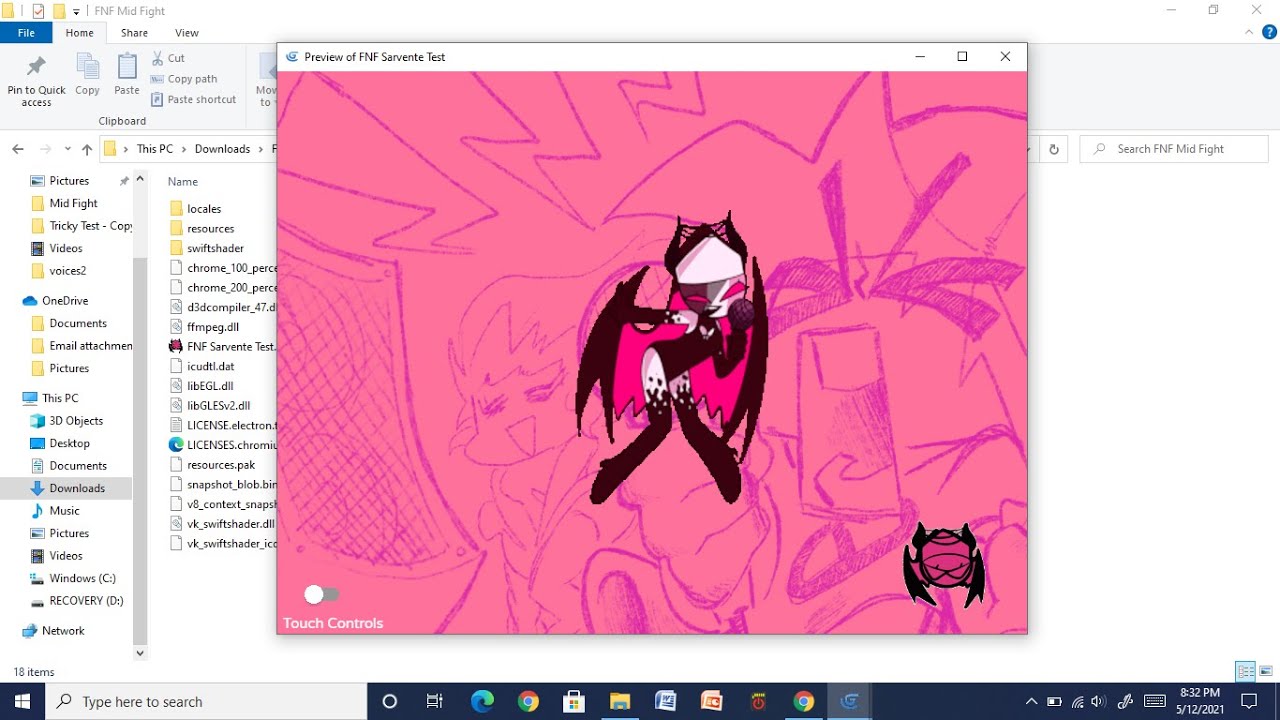Go back with the Explorer back arrow

click(18, 149)
